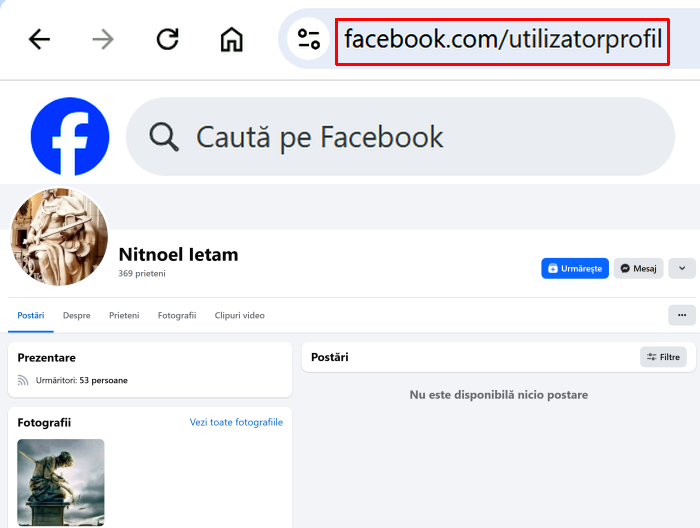Open the browser home page icon

pos(232,39)
